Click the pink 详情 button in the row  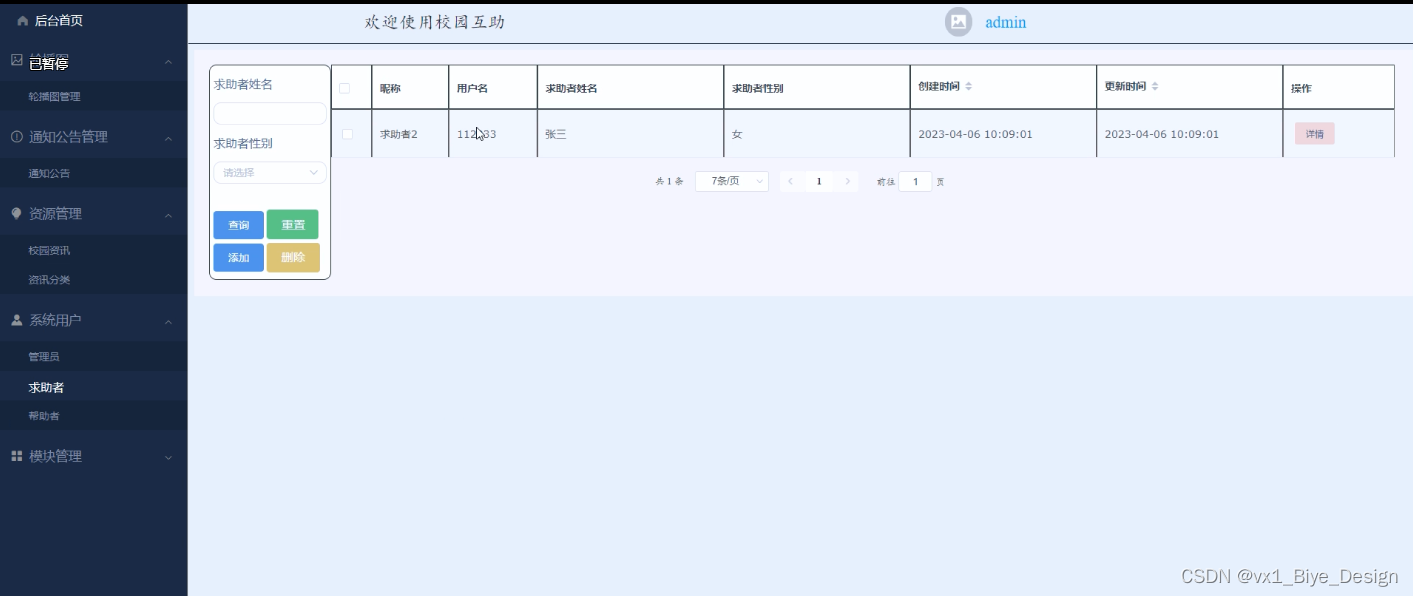pyautogui.click(x=1314, y=134)
